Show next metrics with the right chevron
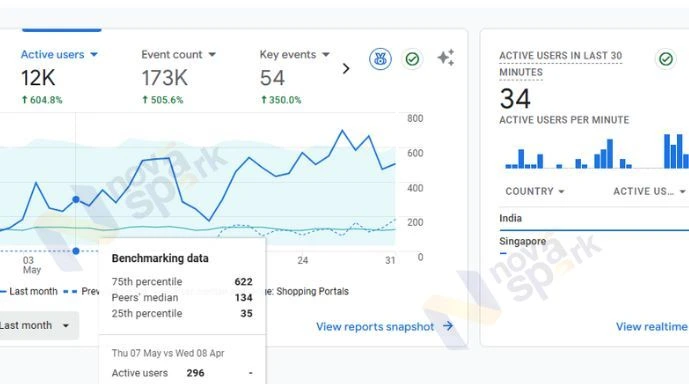 (346, 69)
